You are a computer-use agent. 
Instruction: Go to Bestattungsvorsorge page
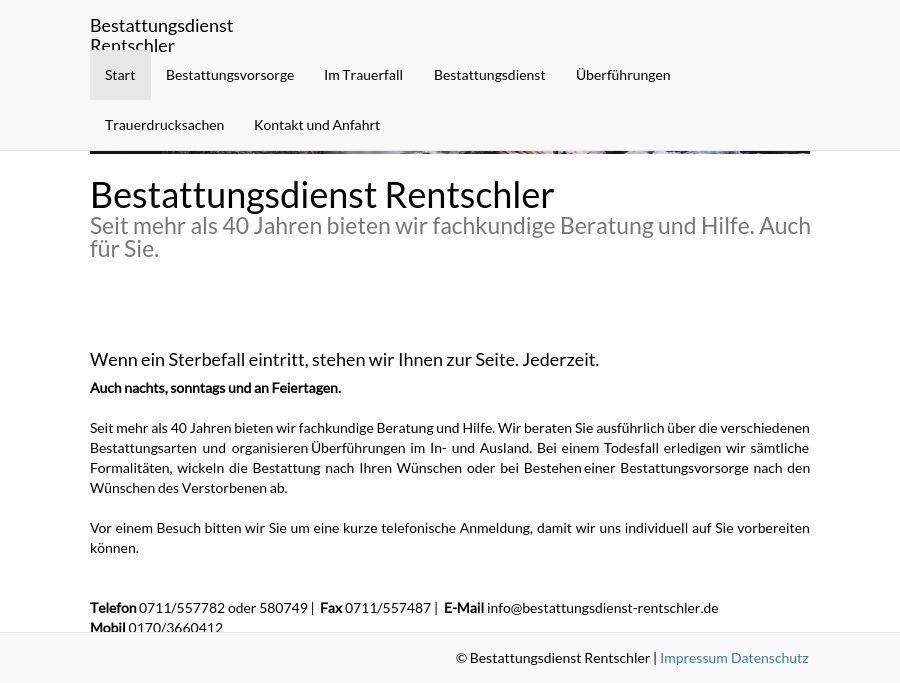coord(230,75)
